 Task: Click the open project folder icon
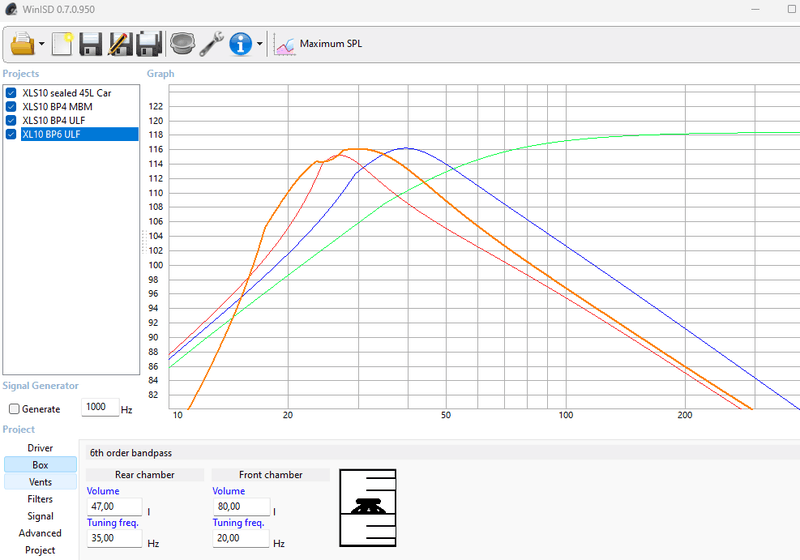pyautogui.click(x=22, y=44)
